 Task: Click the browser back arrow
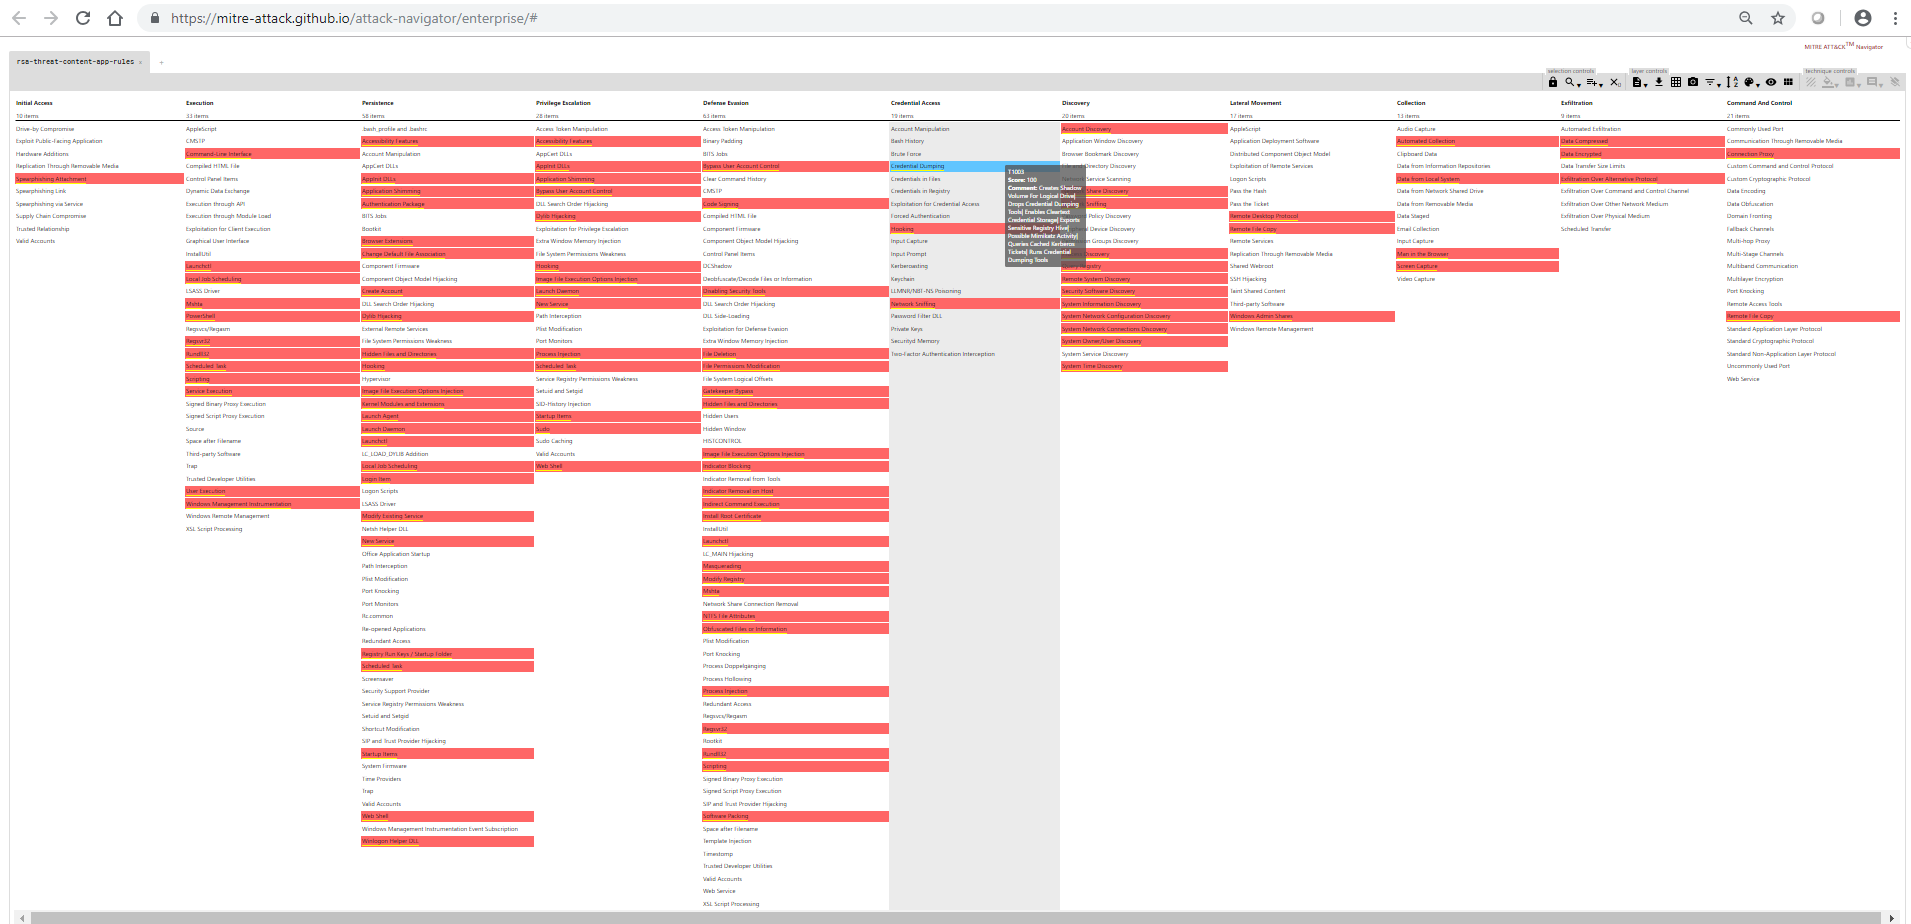click(19, 18)
